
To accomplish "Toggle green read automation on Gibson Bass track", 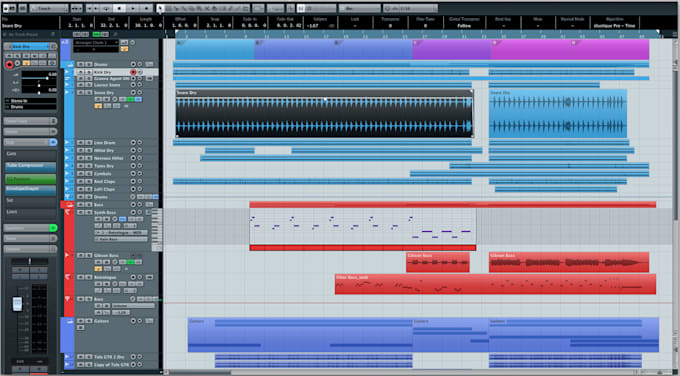I will [130, 262].
